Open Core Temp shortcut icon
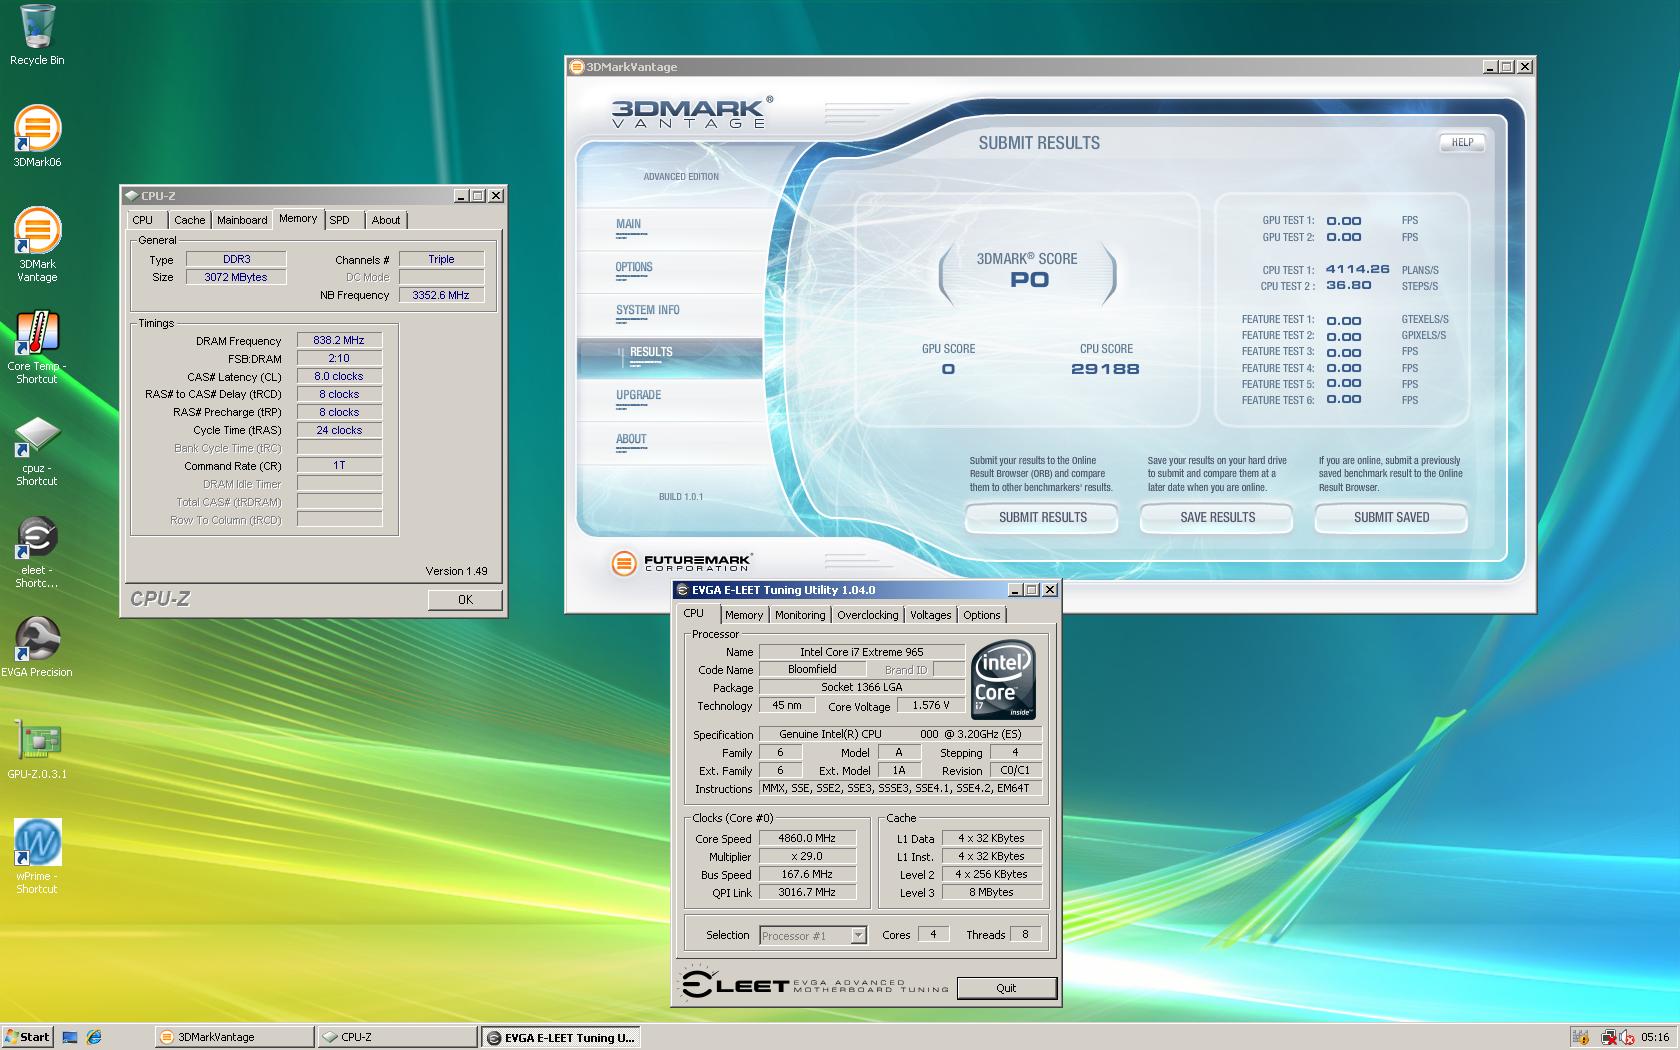Screen dimensions: 1680x1050 click(x=37, y=347)
